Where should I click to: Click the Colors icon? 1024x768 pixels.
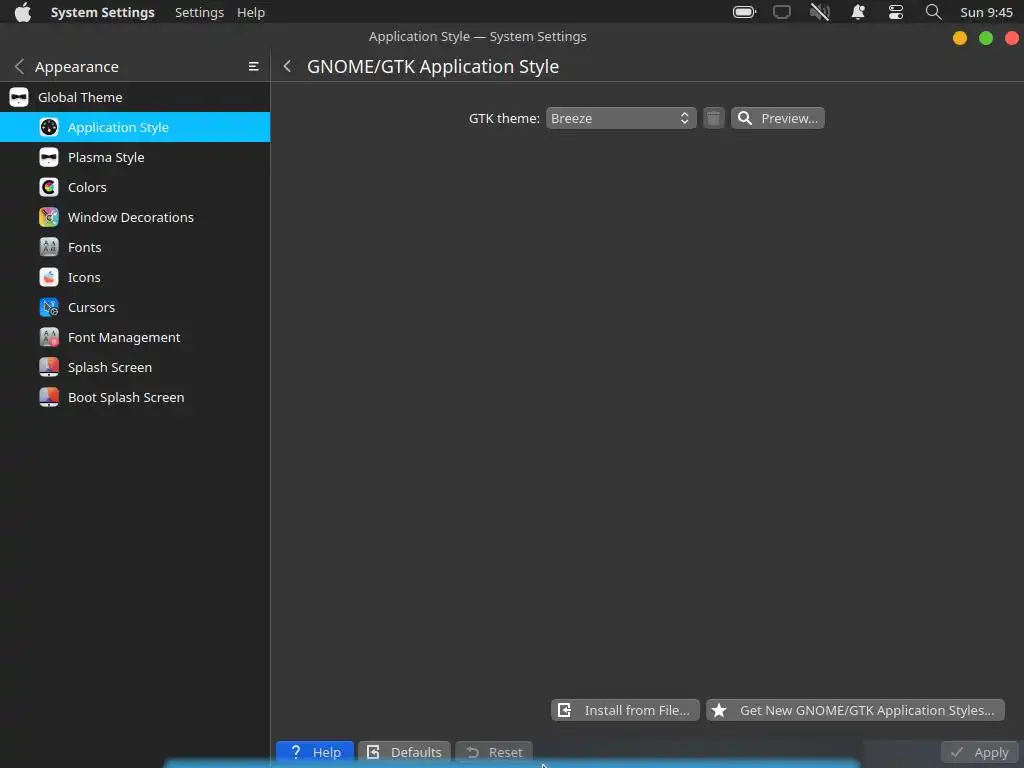[x=49, y=187]
